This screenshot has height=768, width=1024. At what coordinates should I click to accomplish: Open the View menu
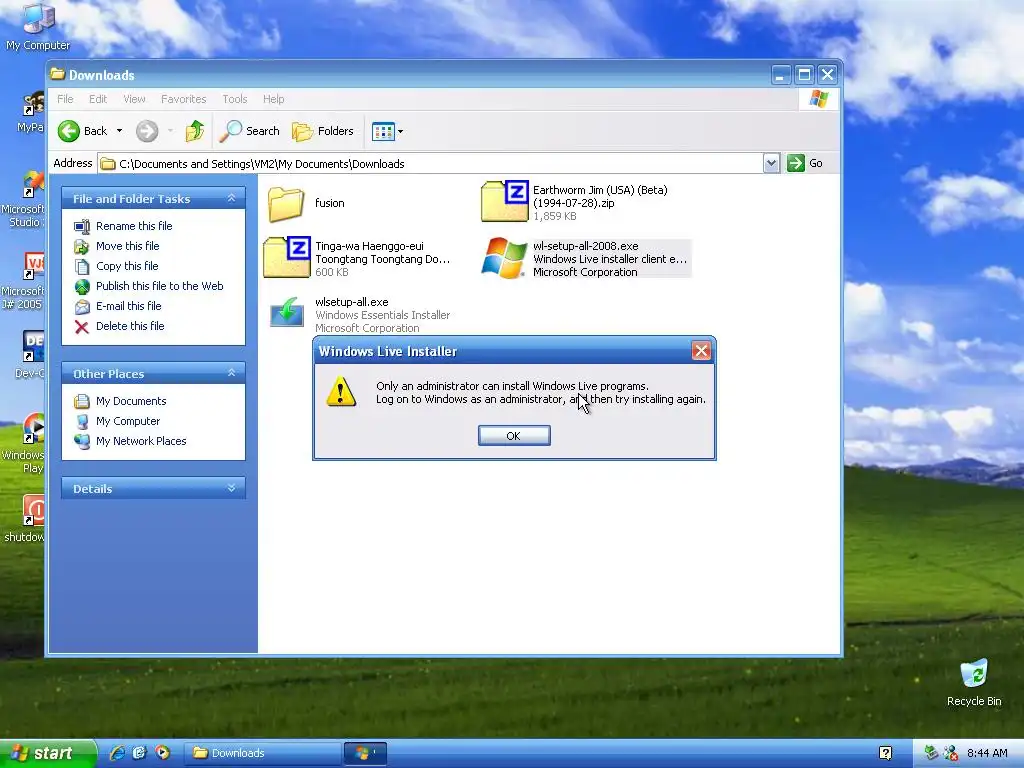tap(135, 99)
